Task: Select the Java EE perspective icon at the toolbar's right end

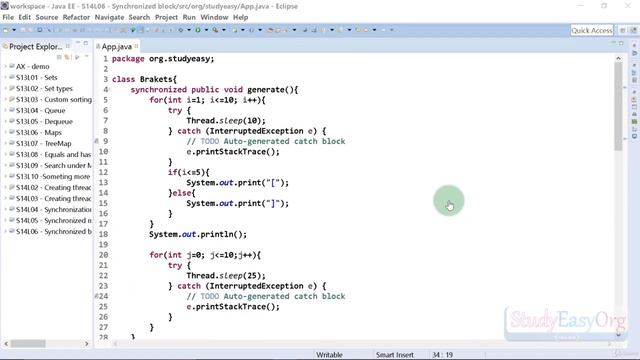Action: point(633,30)
